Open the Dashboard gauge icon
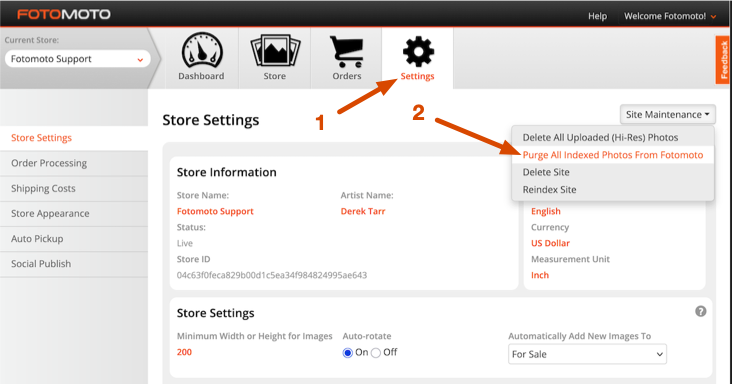Viewport: 732px width, 384px height. tap(202, 50)
